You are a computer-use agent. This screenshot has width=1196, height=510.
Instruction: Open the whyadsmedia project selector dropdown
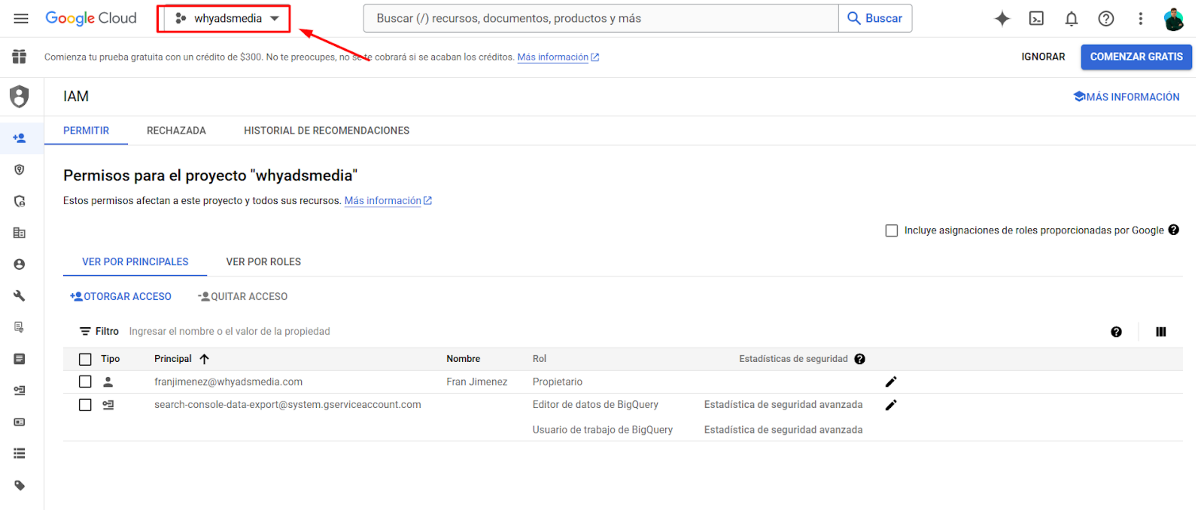tap(225, 18)
